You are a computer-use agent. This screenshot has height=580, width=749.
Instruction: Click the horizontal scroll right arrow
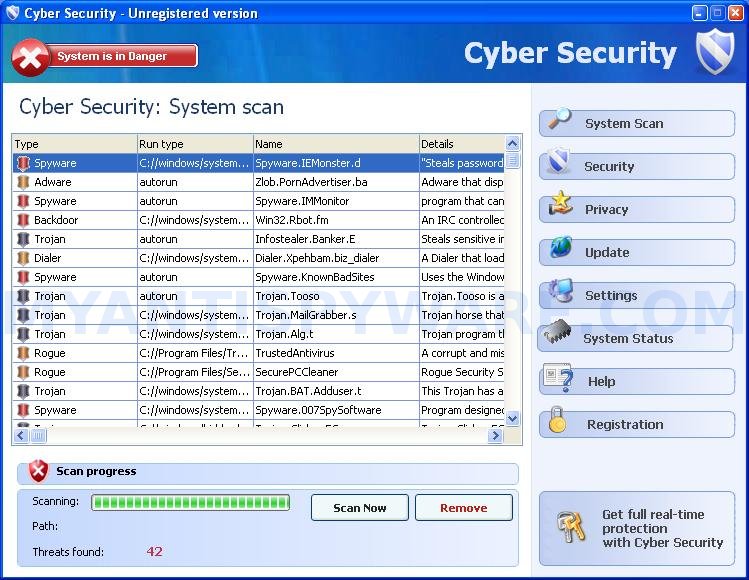click(495, 436)
